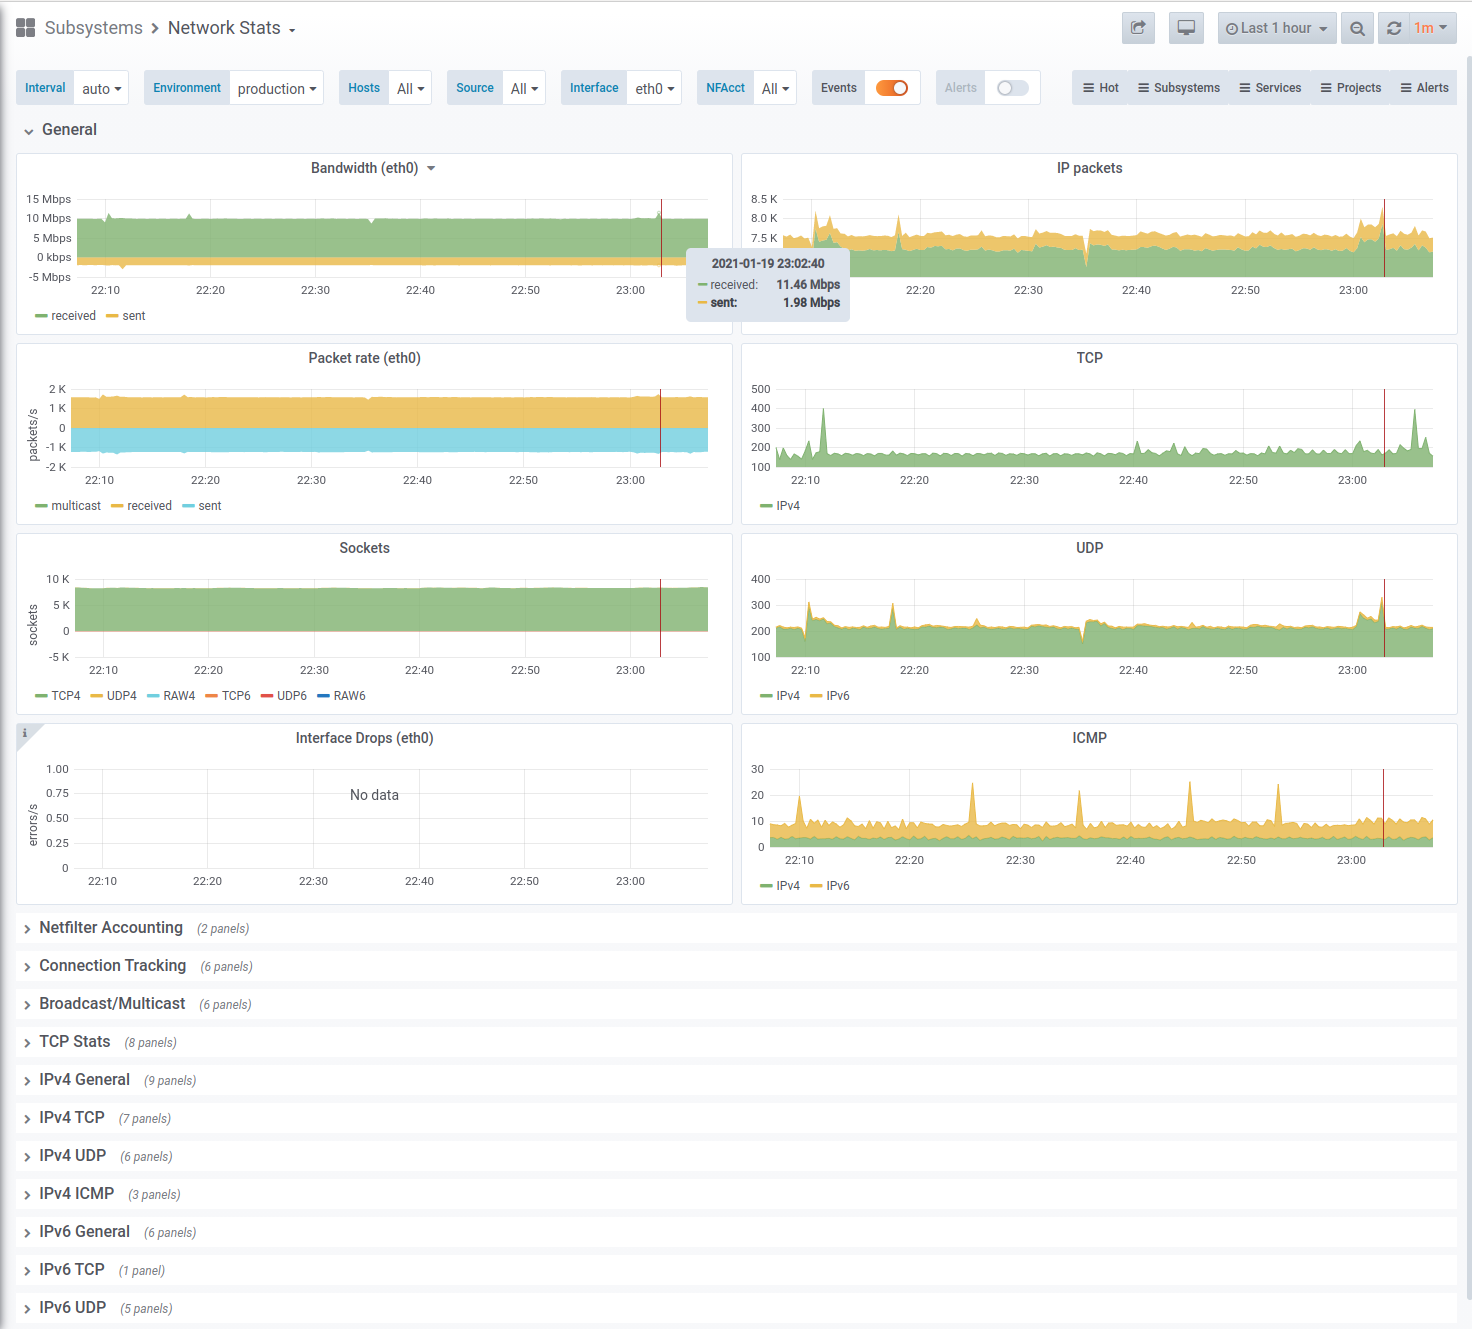This screenshot has height=1329, width=1472.
Task: Collapse the General row
Action: [x=60, y=130]
